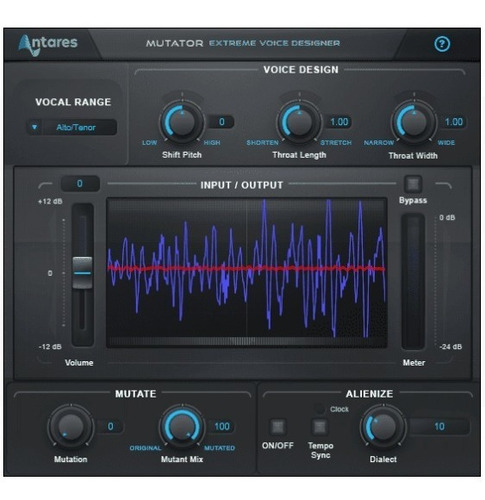485x500 pixels.
Task: Click the Throat Width value 1.00
Action: [x=454, y=122]
